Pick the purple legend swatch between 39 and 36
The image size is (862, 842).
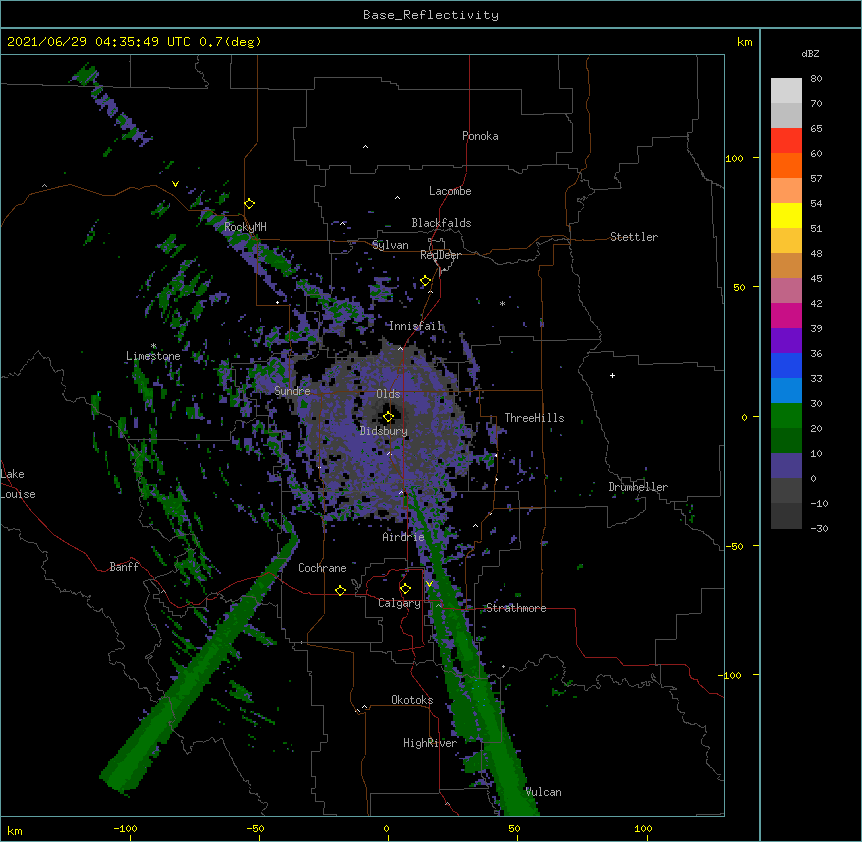tap(786, 341)
